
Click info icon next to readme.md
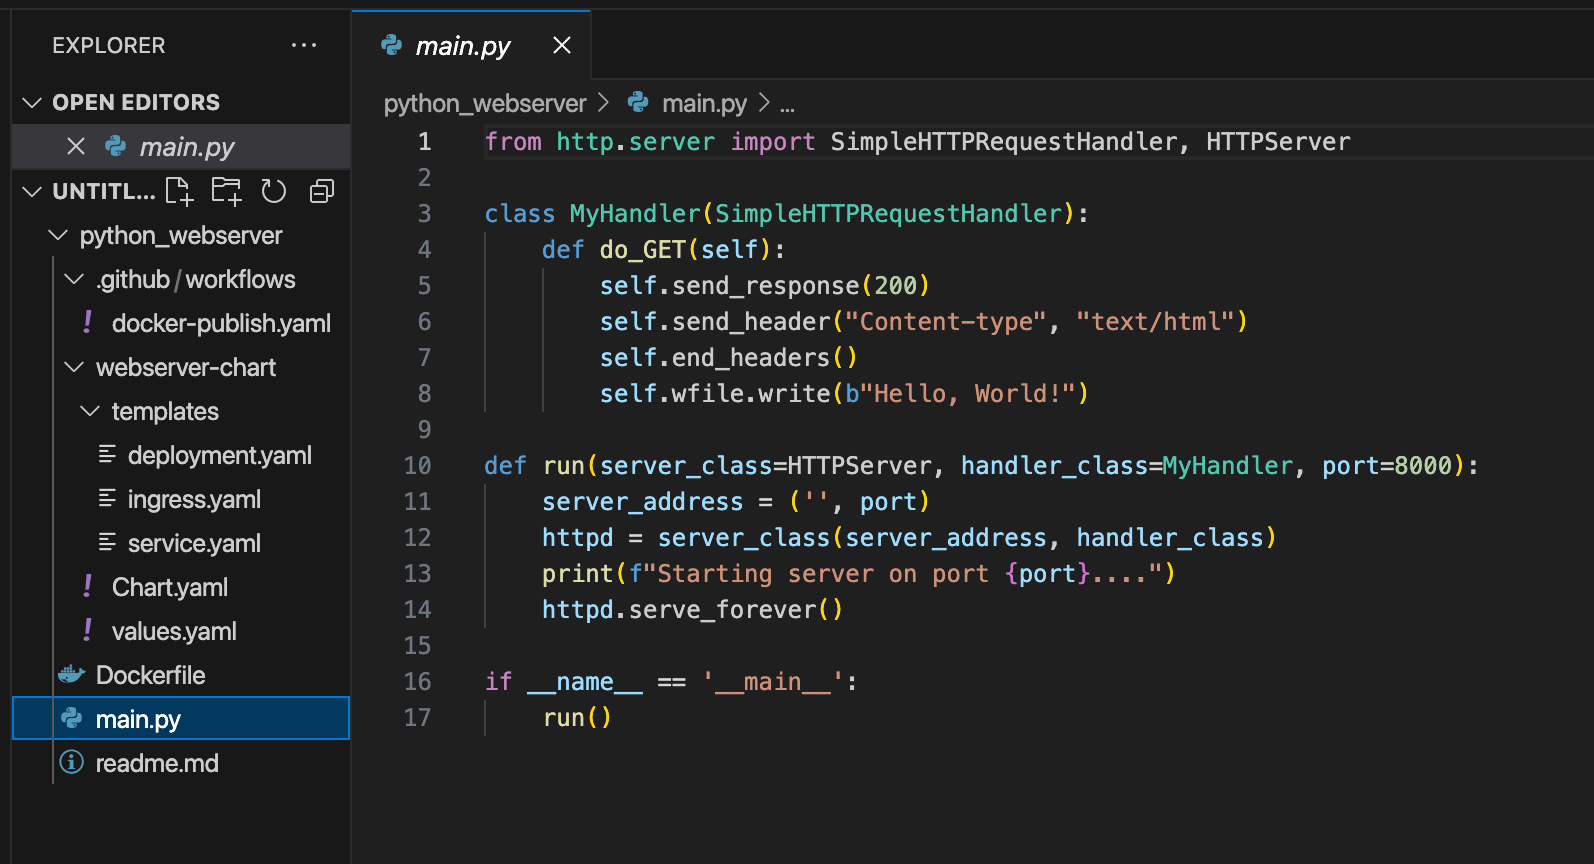click(x=72, y=763)
